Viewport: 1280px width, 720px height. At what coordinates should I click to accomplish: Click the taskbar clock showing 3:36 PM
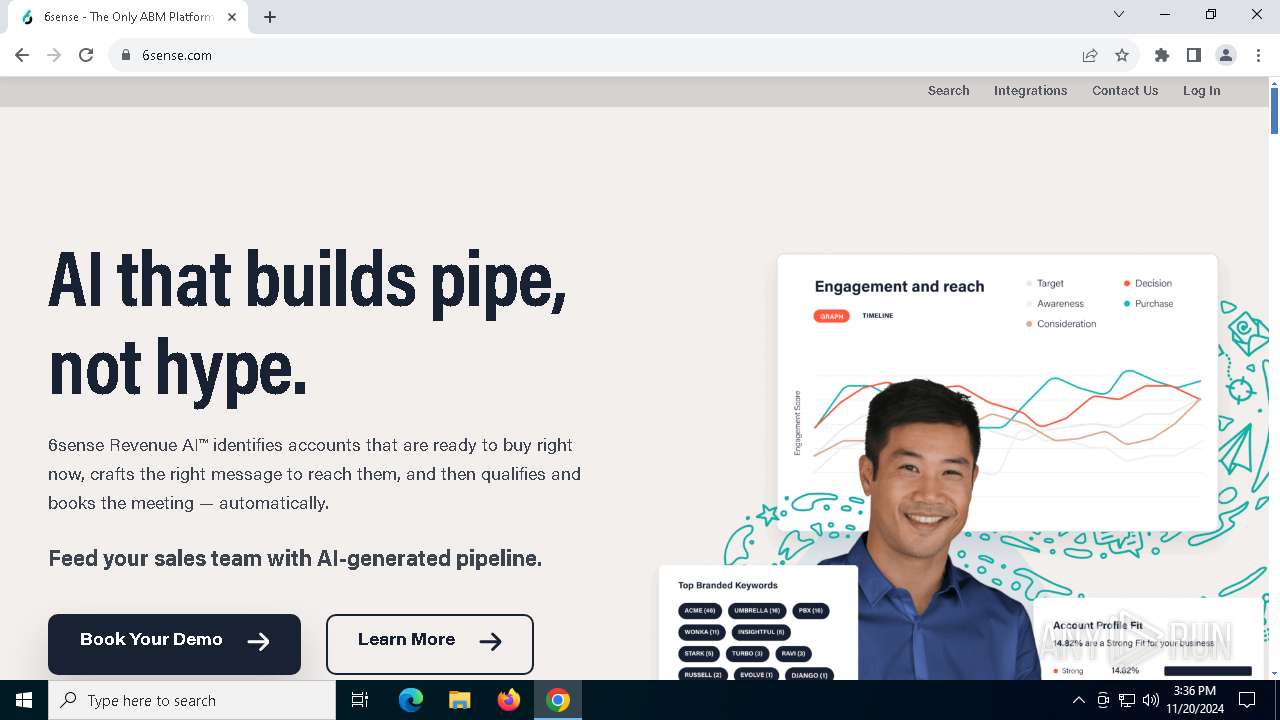pyautogui.click(x=1194, y=700)
